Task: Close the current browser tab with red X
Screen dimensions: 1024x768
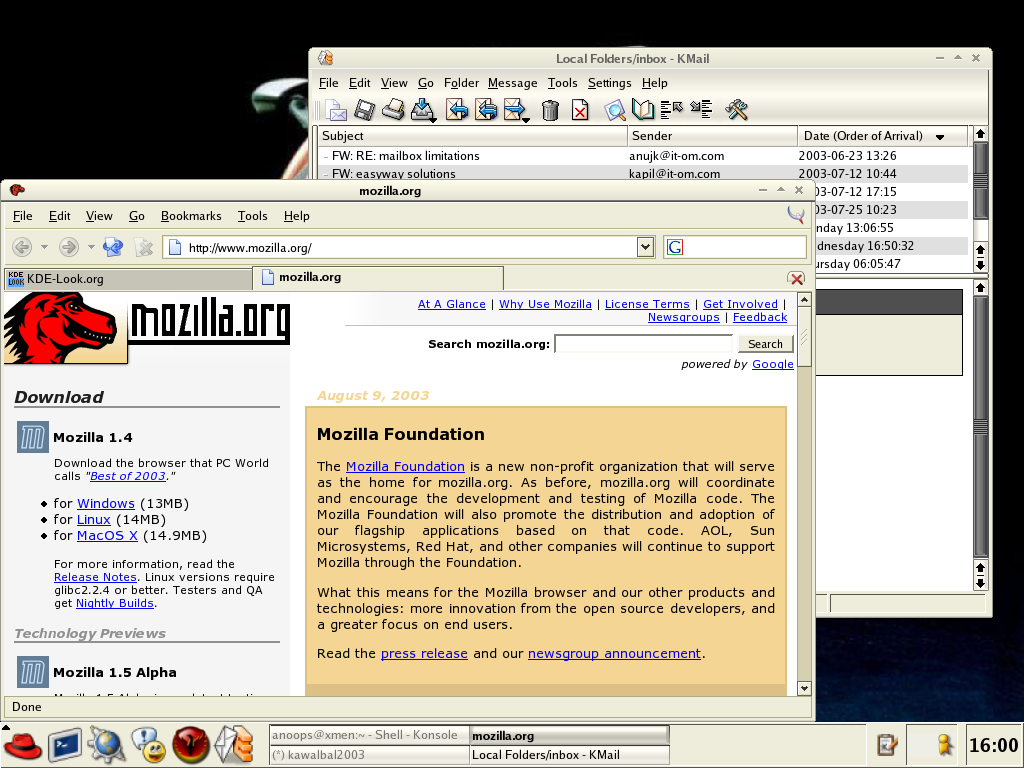Action: (796, 279)
